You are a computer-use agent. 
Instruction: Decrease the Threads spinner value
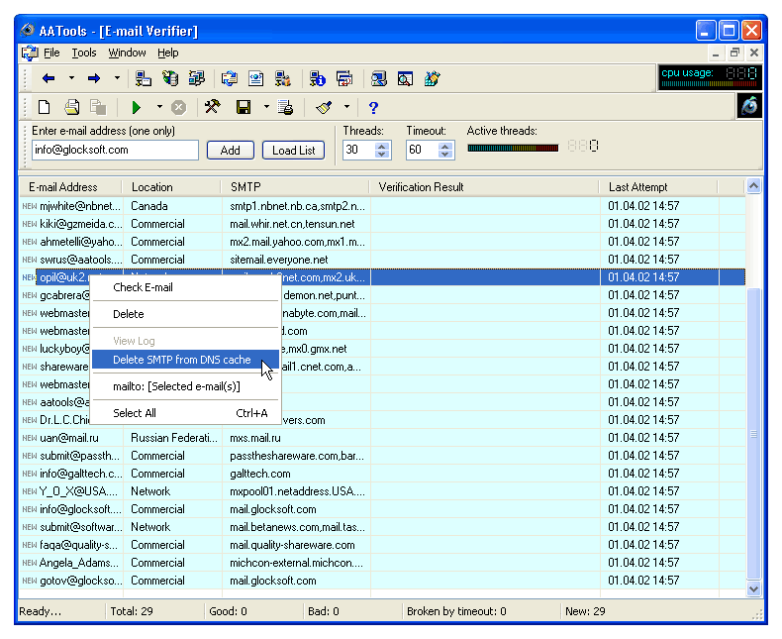[x=382, y=154]
